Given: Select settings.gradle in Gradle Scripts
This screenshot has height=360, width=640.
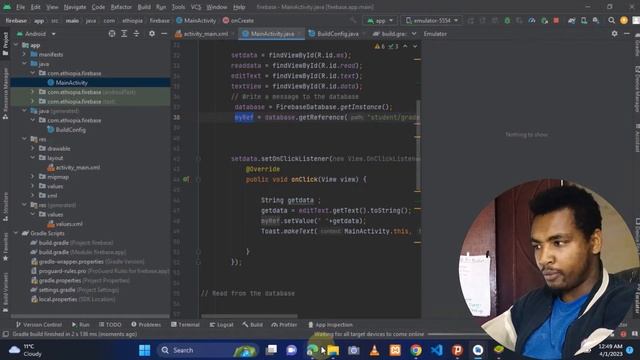Looking at the screenshot, I should point(57,290).
